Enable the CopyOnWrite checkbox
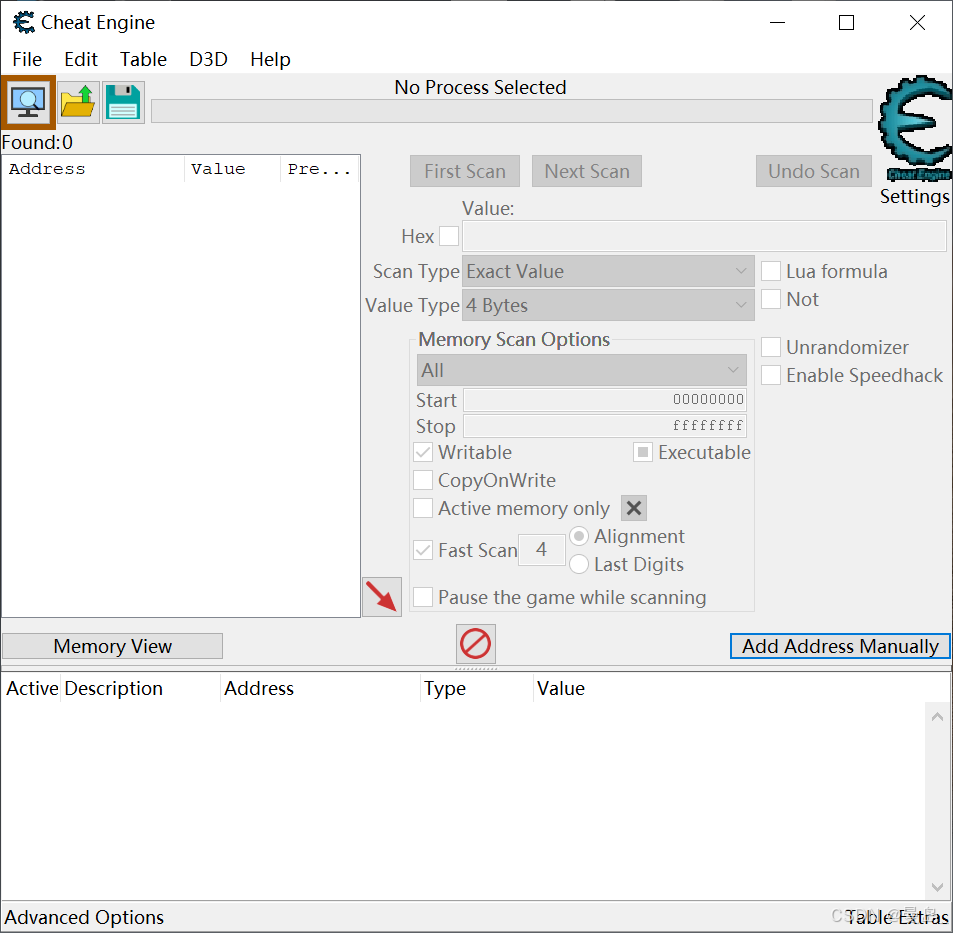Image resolution: width=953 pixels, height=933 pixels. click(x=423, y=480)
